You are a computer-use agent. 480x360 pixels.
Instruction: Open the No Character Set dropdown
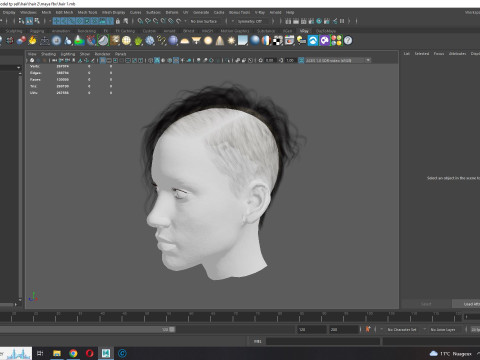(402, 329)
